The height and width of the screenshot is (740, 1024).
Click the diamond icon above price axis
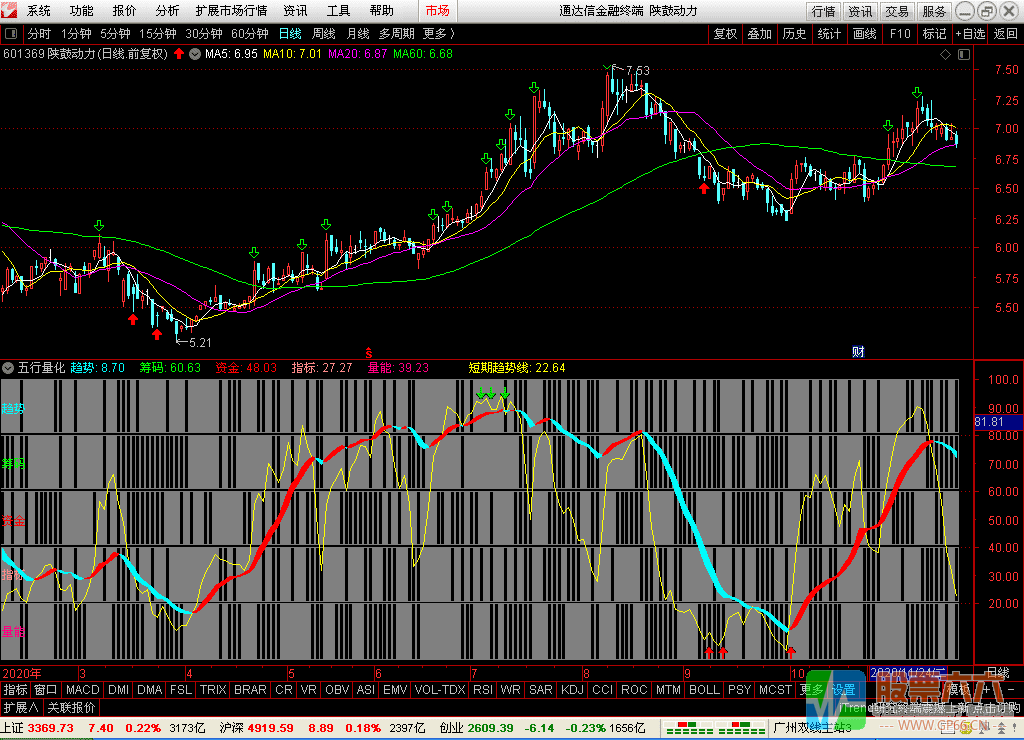coord(945,55)
